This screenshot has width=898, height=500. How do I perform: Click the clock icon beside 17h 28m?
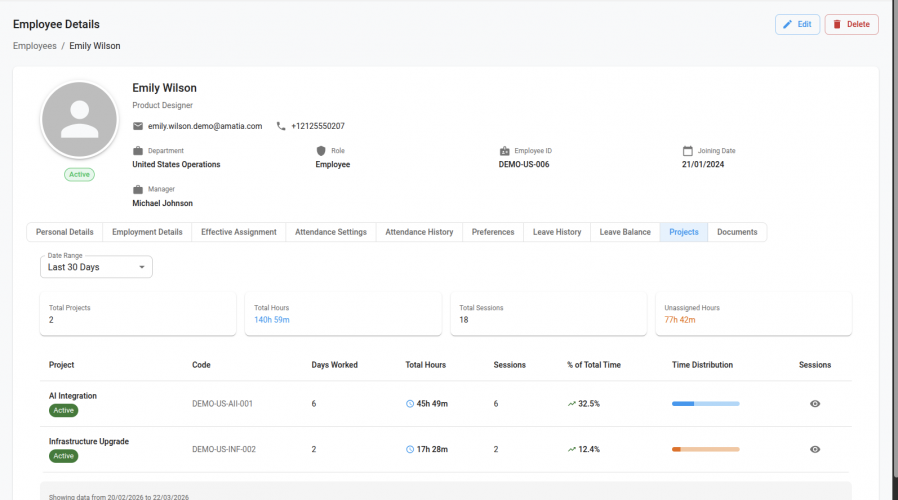point(410,450)
